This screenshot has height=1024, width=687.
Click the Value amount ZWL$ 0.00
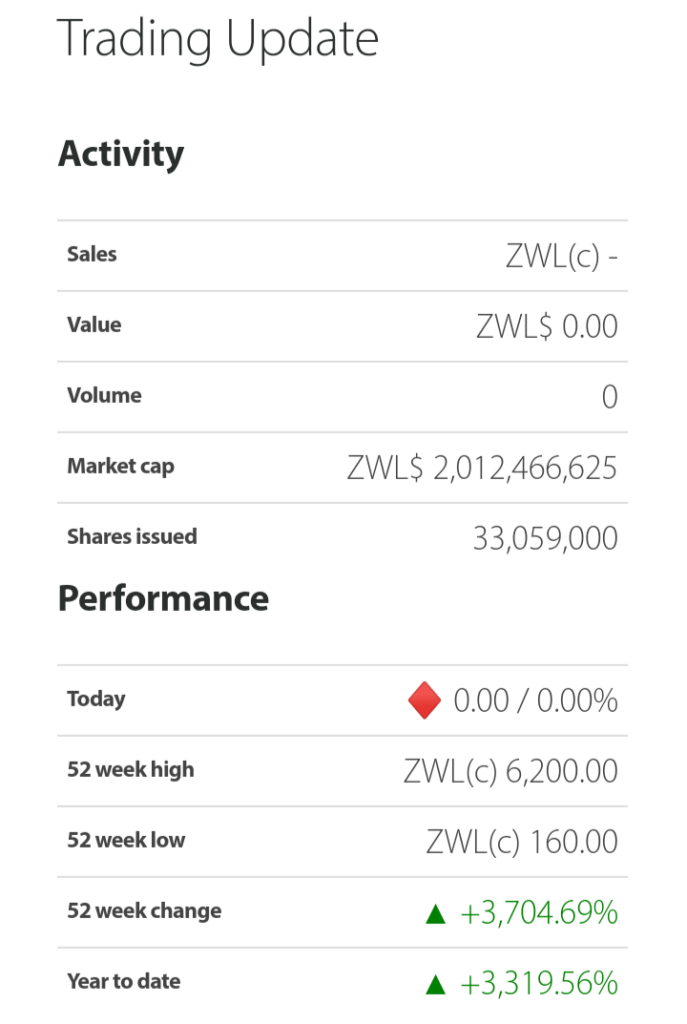coord(547,326)
